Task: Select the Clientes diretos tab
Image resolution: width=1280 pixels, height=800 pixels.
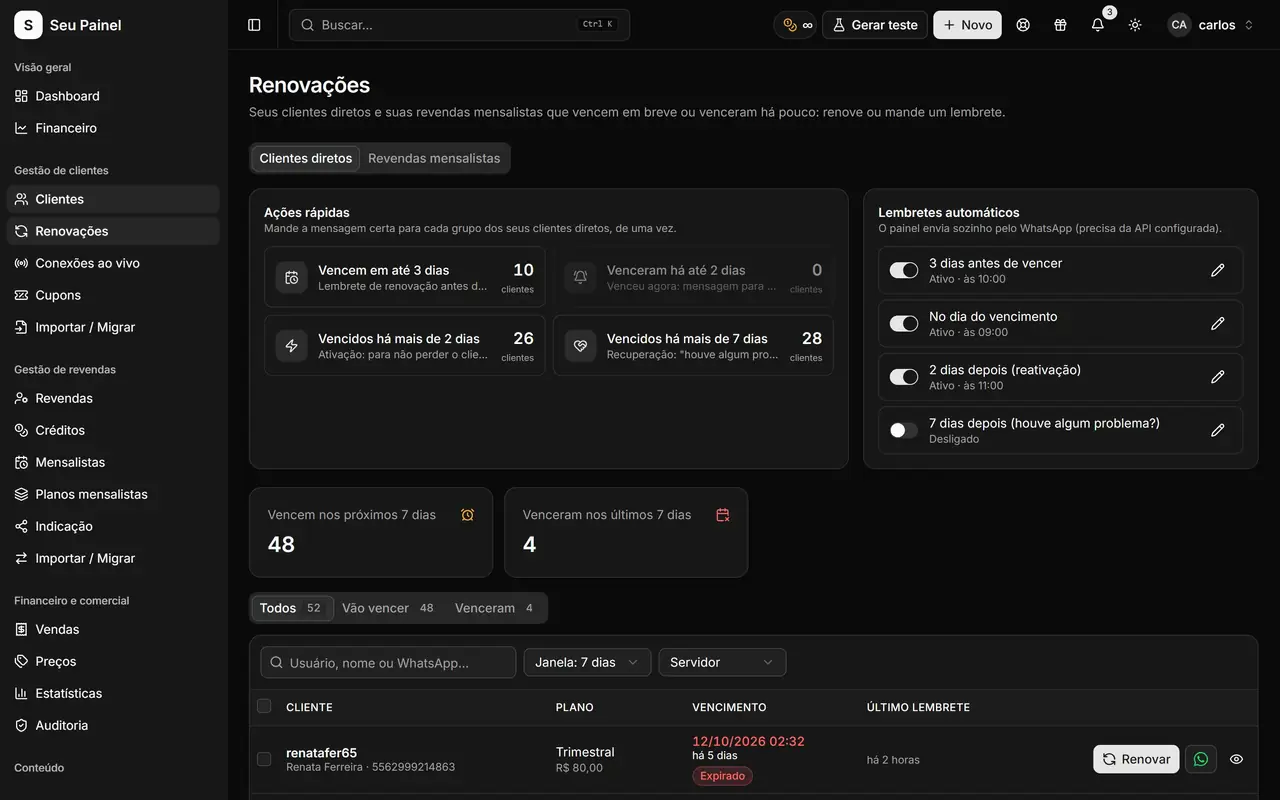Action: [306, 158]
